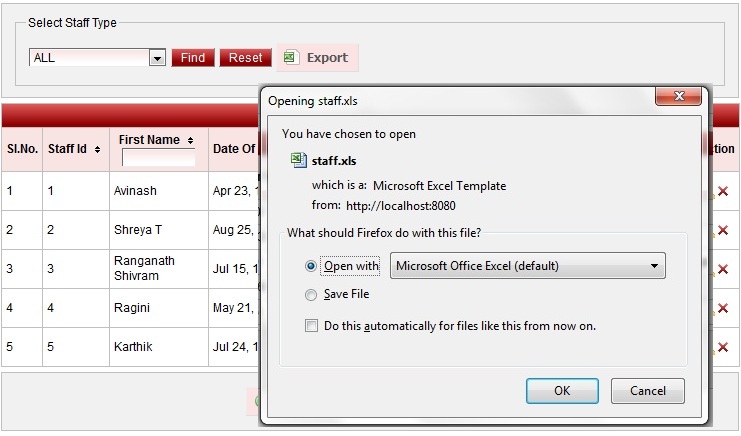Select the Open with radio option
Viewport: 741px width, 436px height.
click(311, 266)
